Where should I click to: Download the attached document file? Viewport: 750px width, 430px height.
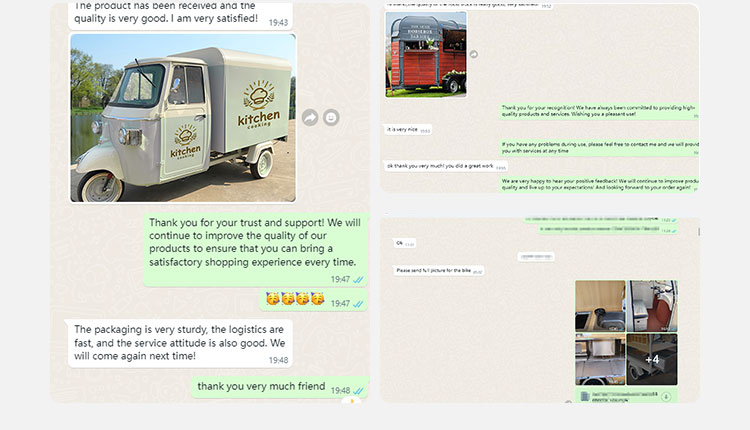[666, 397]
